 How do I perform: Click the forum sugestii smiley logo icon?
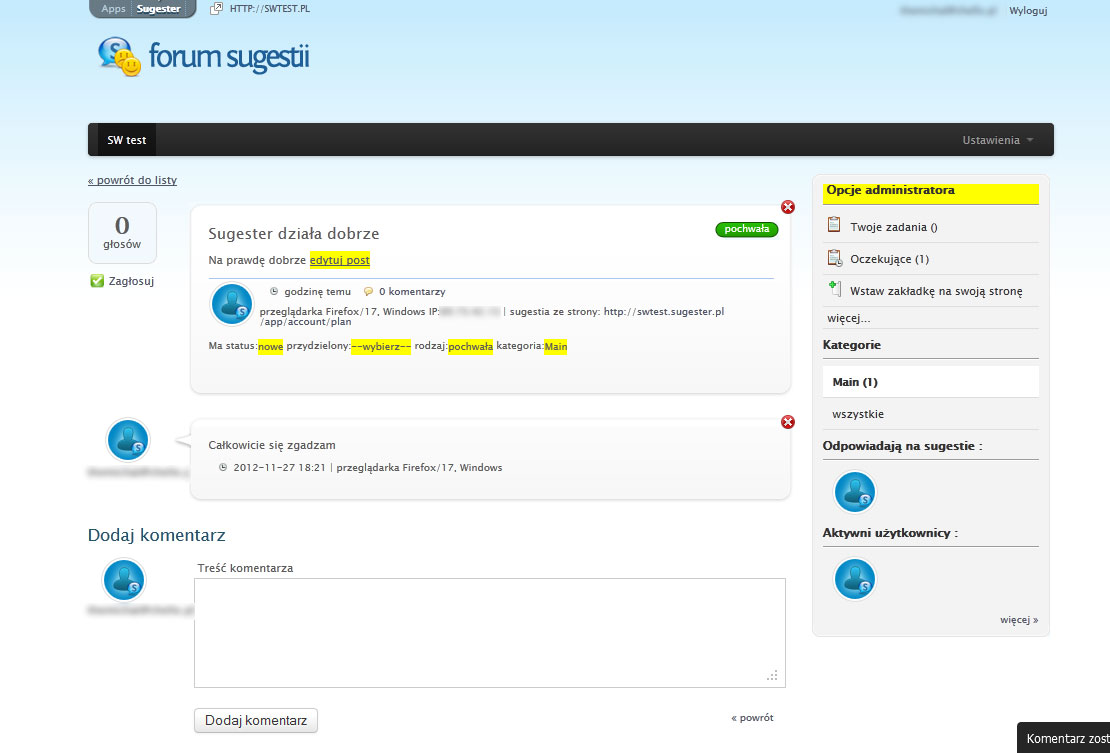click(x=119, y=57)
